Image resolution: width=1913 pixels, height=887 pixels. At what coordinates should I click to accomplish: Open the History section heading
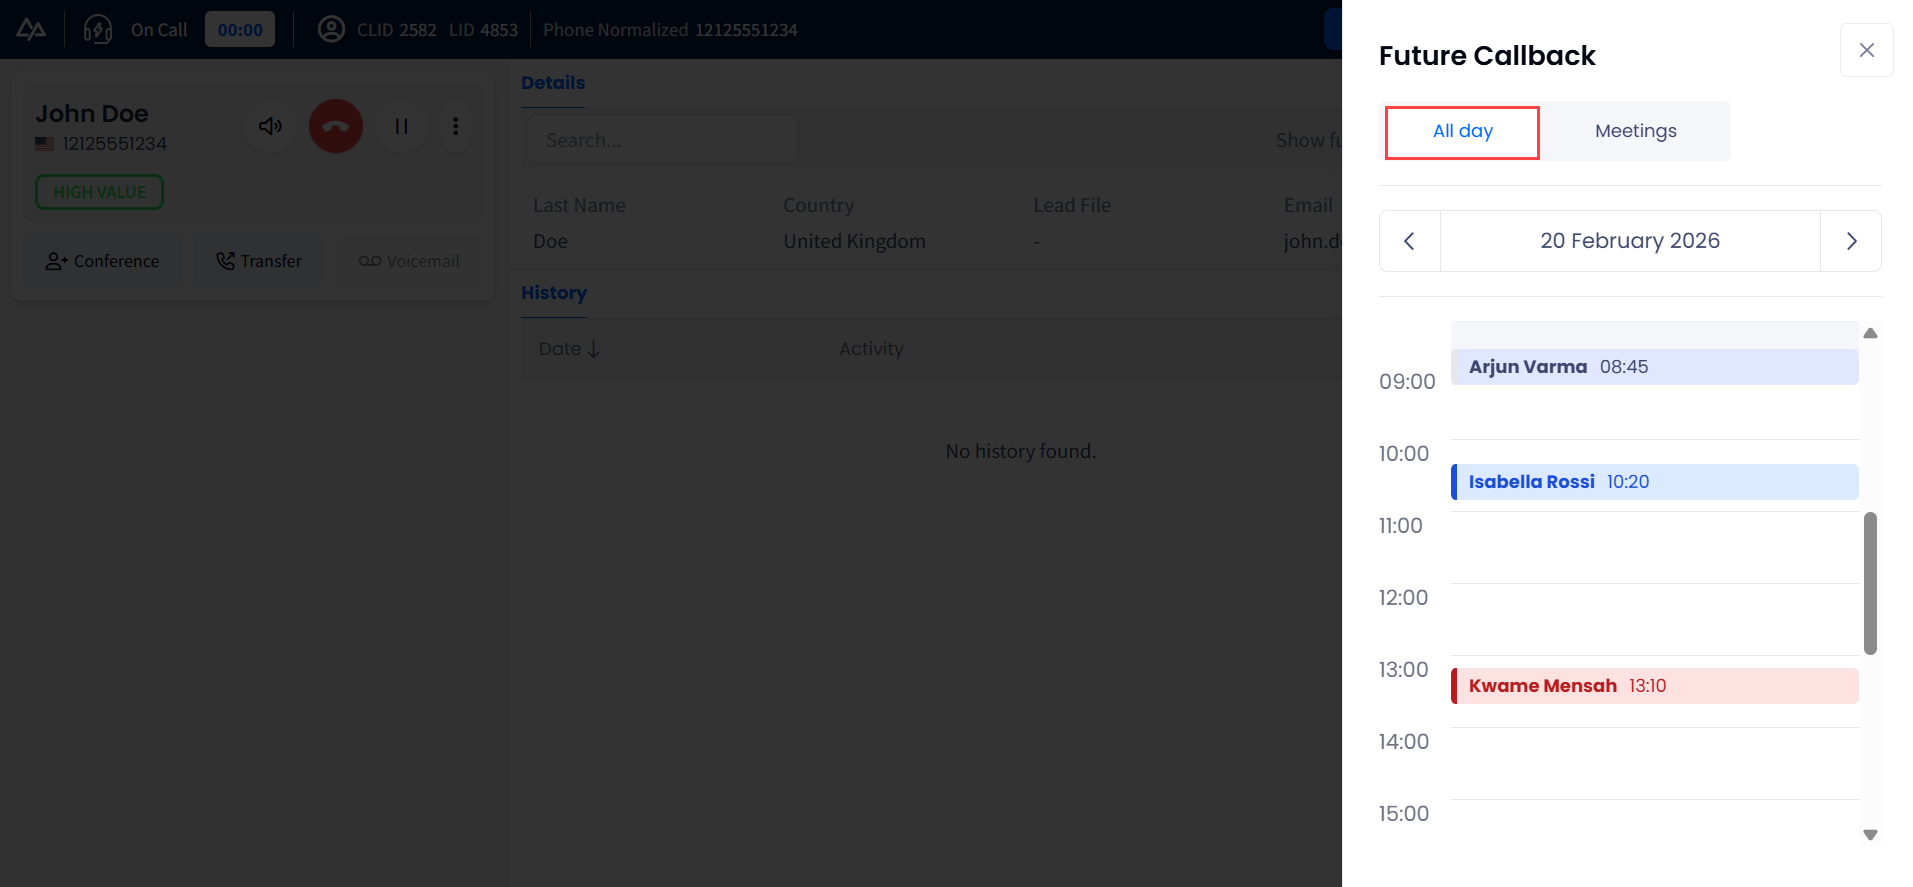coord(554,293)
